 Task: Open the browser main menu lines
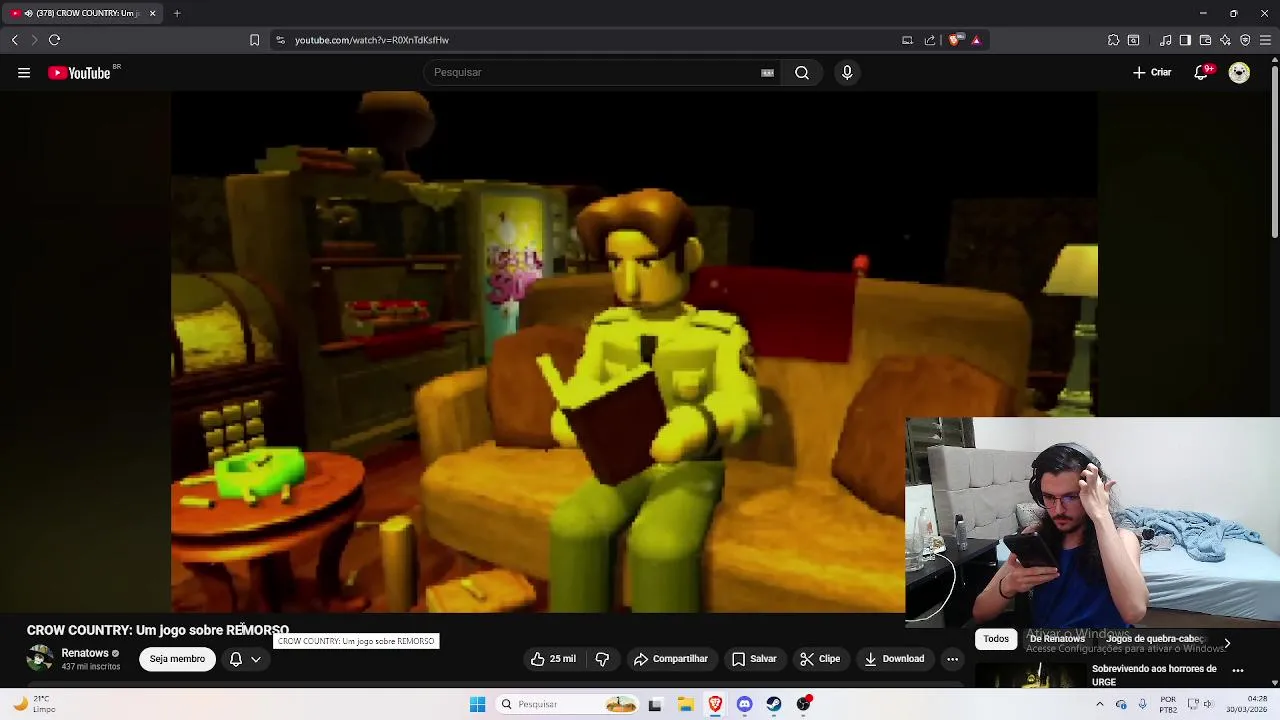[1265, 40]
